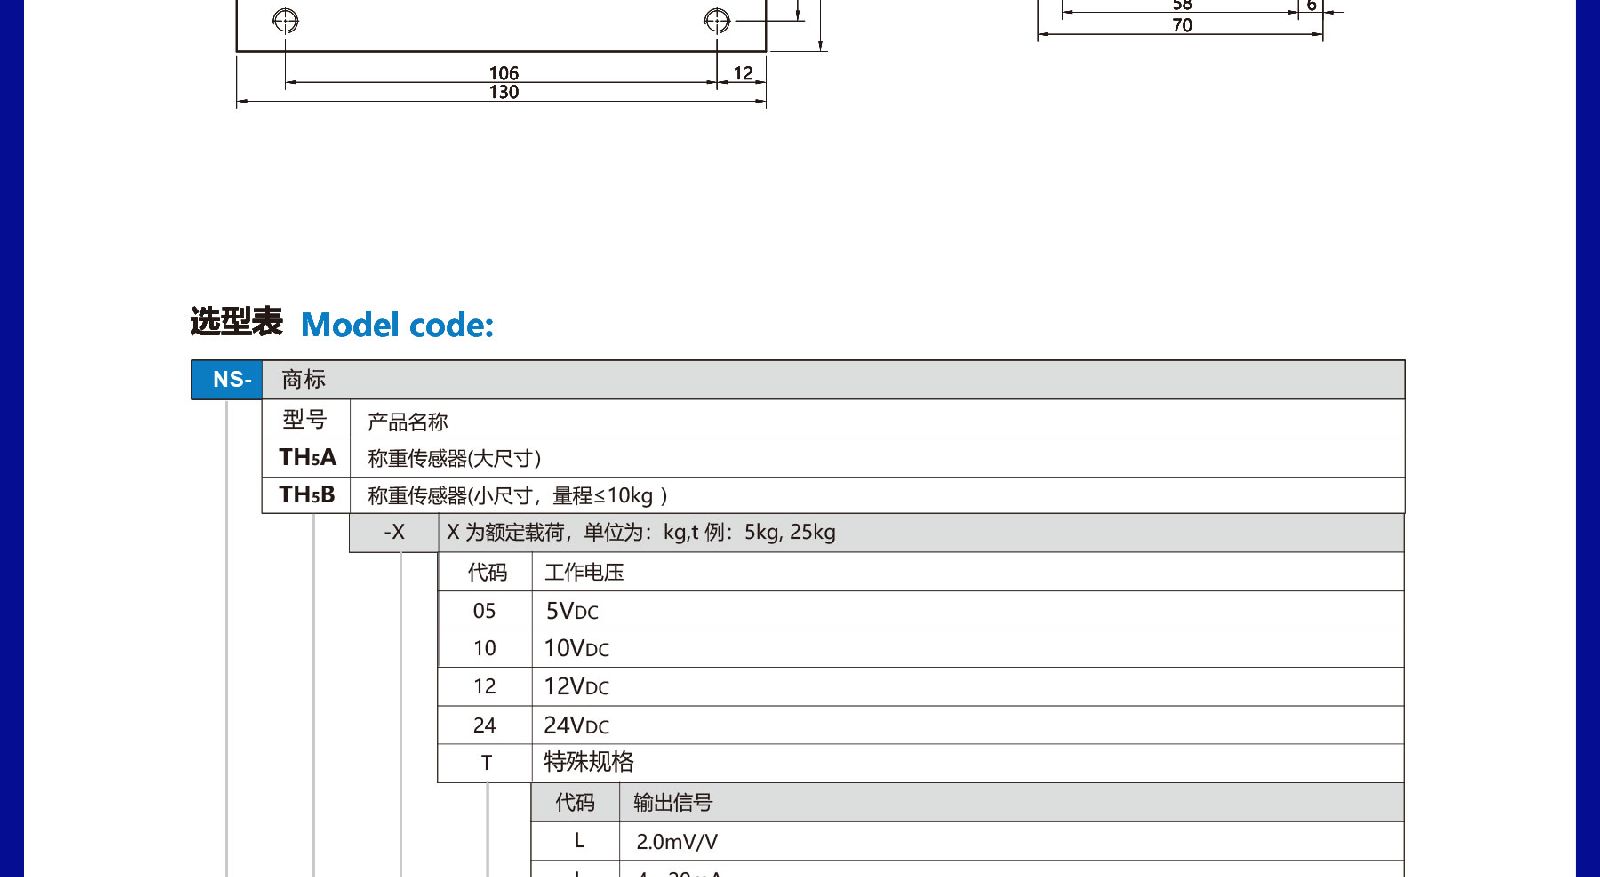Click the blue Model code: heading

point(397,325)
